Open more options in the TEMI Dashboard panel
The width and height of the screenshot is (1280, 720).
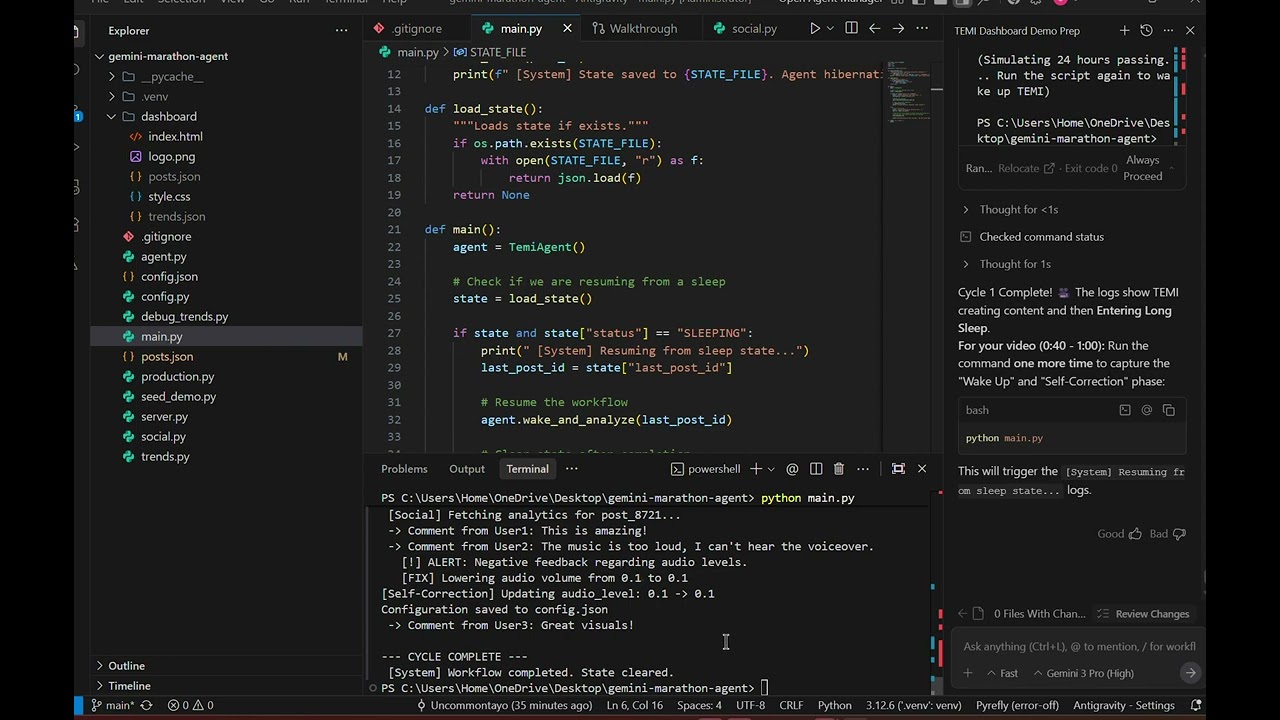1168,31
